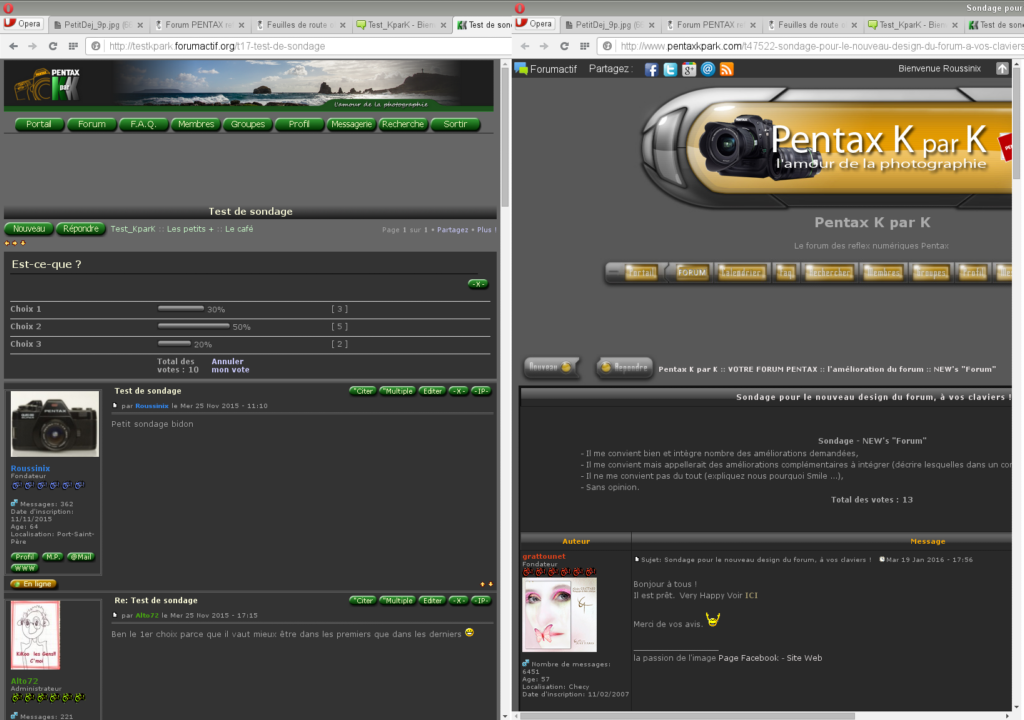
Task: Delete the Est-ce-que poll with -X- button
Action: [478, 284]
